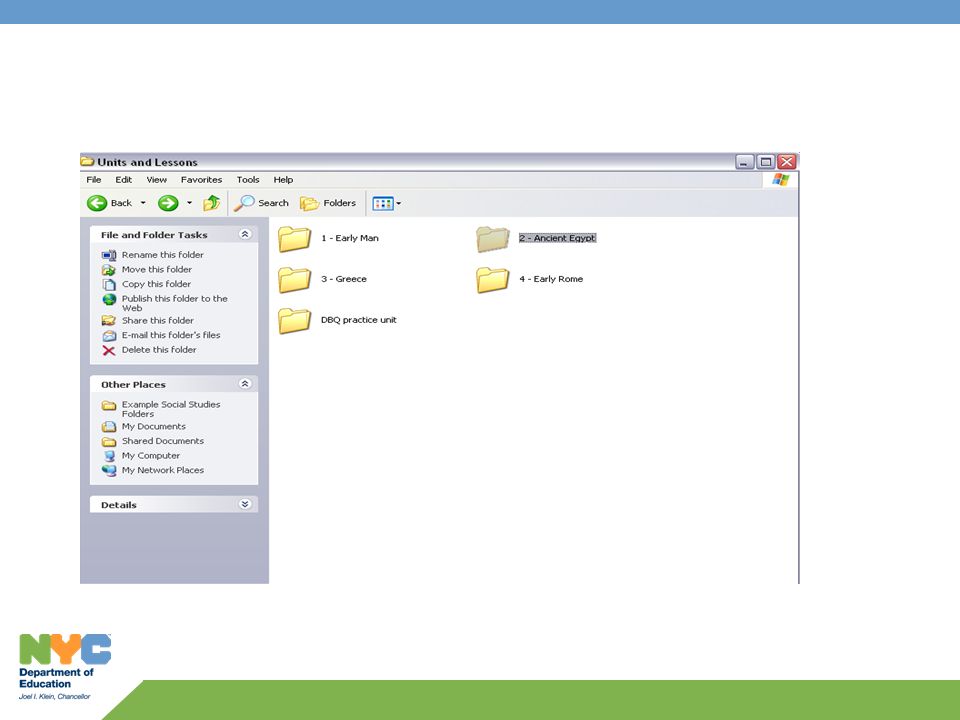Click the Copy this folder icon
960x720 pixels.
tap(109, 284)
